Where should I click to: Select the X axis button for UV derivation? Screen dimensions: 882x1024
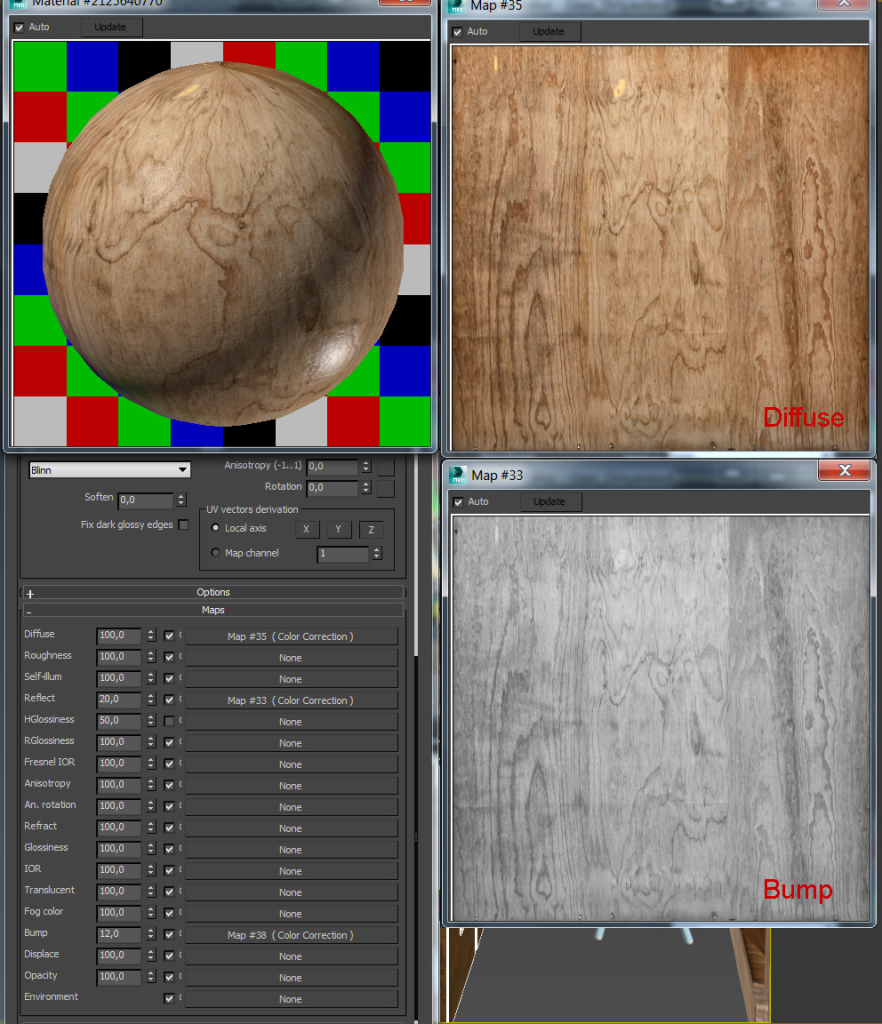(307, 529)
